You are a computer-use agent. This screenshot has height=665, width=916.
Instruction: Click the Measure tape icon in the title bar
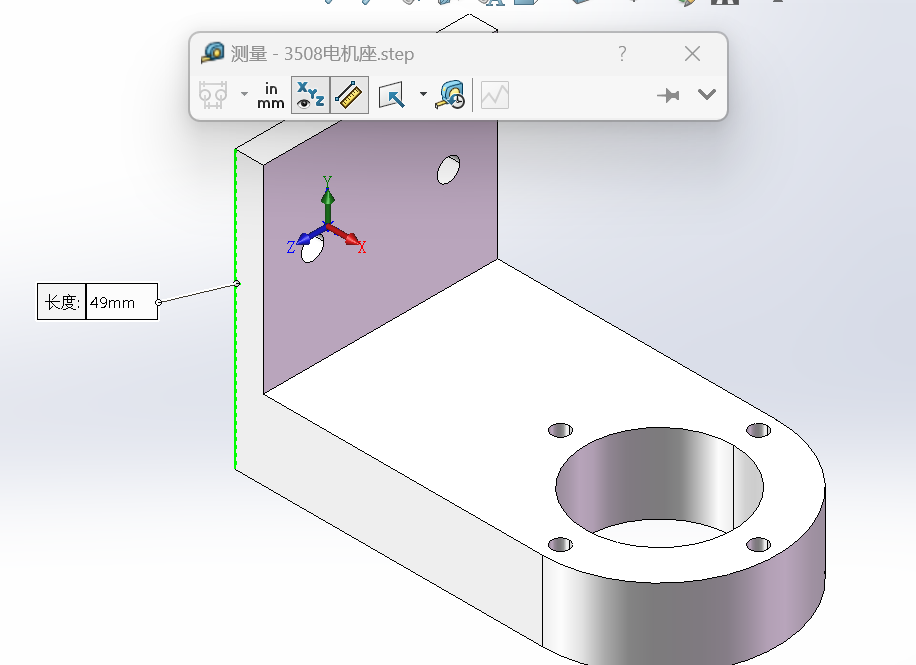(x=213, y=53)
